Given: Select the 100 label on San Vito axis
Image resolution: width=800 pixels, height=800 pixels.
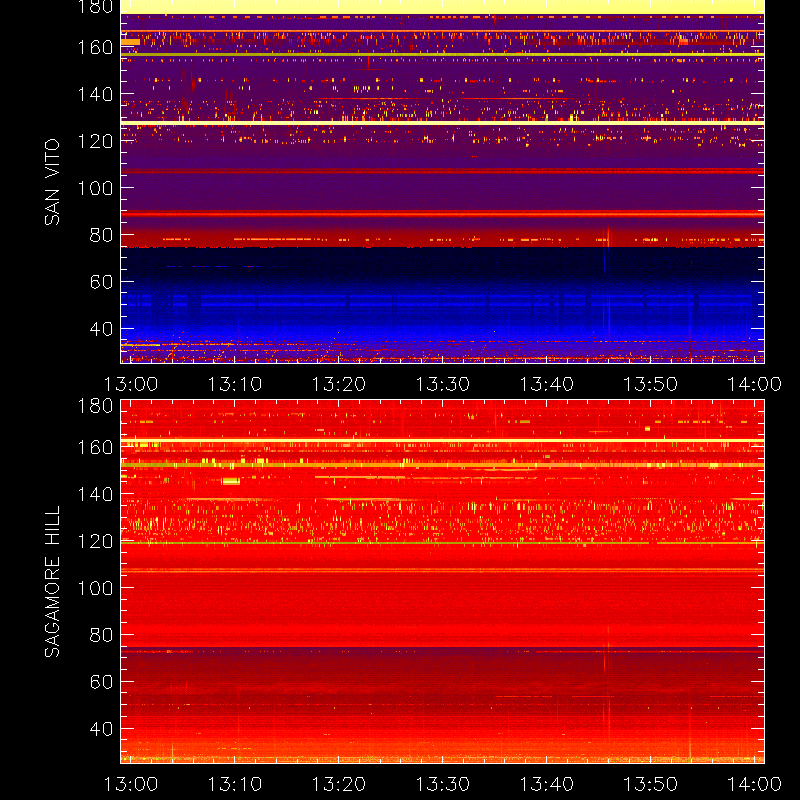Looking at the screenshot, I should coord(95,188).
